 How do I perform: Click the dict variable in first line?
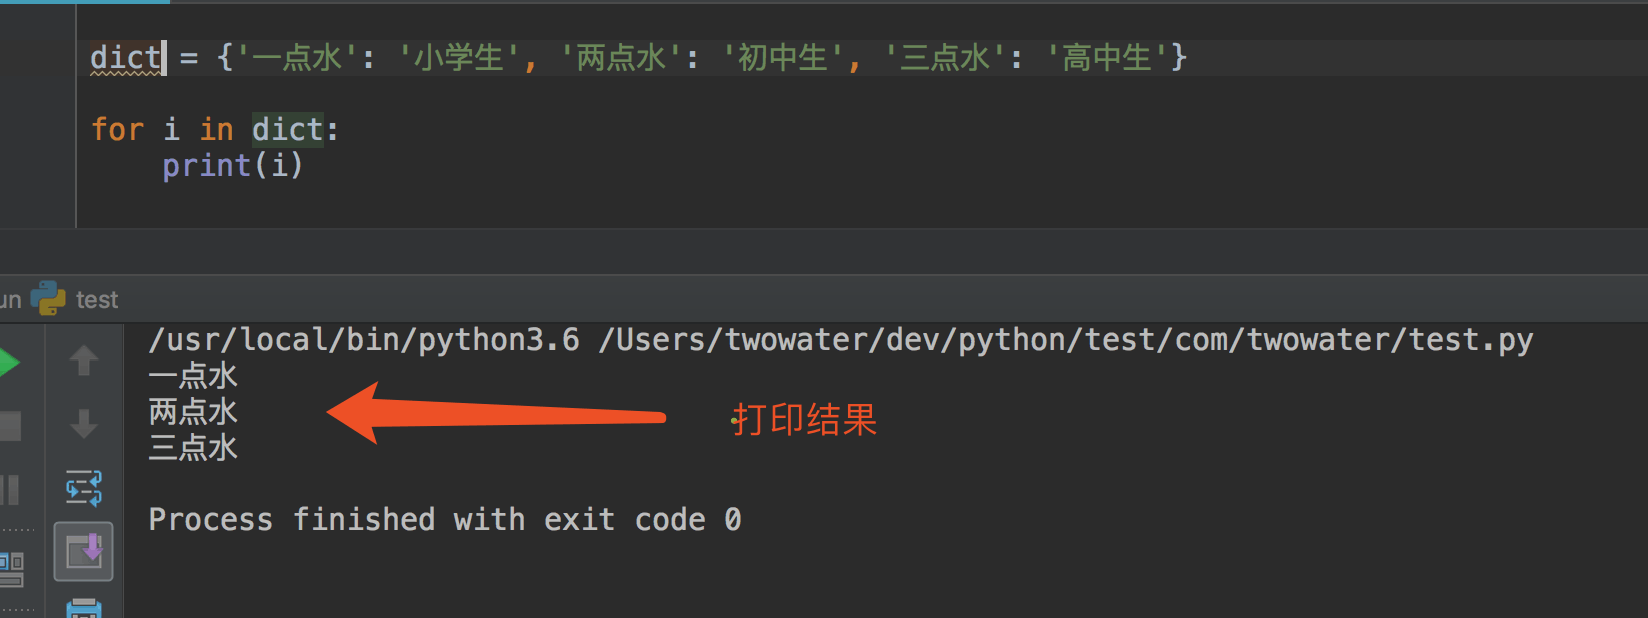pos(125,58)
